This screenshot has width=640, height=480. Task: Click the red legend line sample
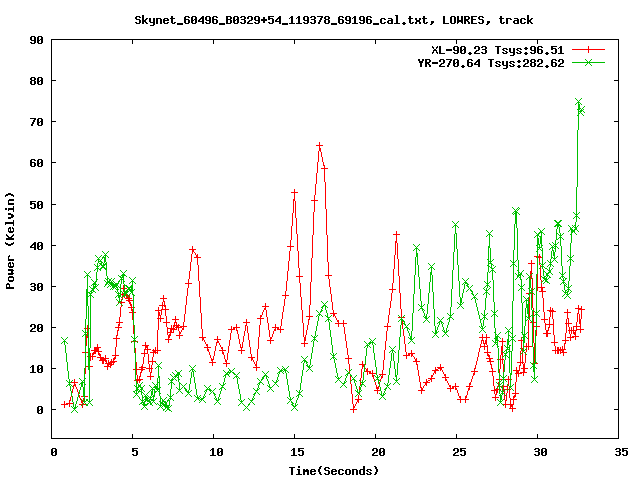(x=588, y=50)
